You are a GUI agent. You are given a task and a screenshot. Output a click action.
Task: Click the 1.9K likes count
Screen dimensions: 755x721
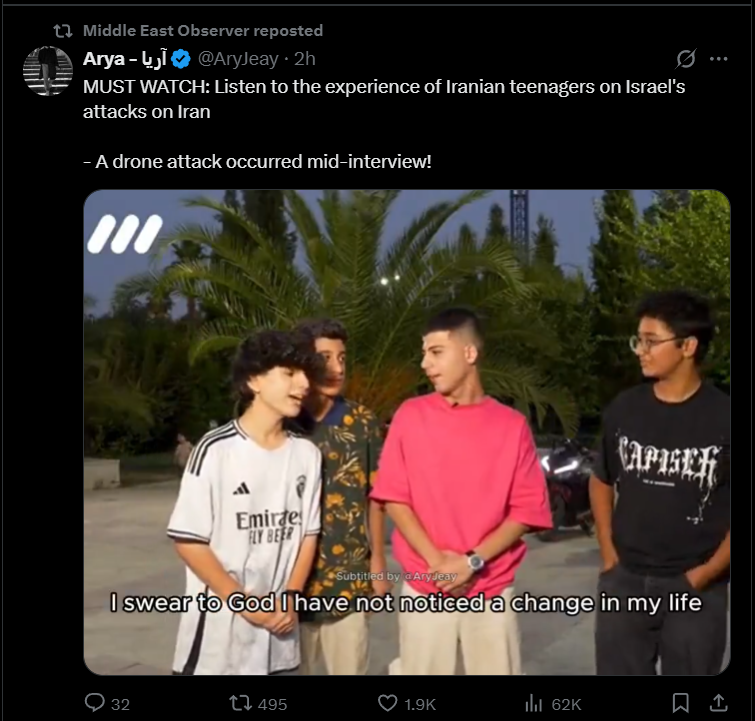(x=420, y=704)
